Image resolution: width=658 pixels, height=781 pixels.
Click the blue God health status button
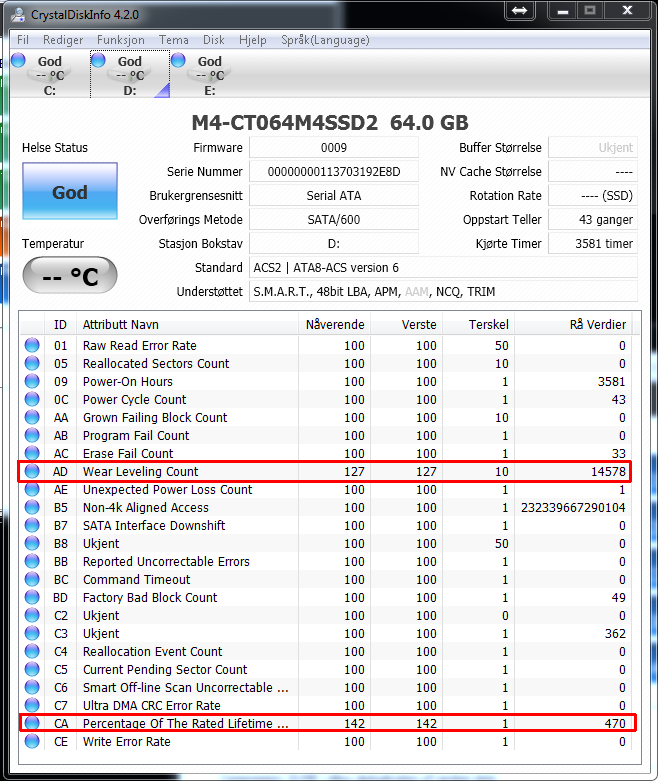click(70, 191)
